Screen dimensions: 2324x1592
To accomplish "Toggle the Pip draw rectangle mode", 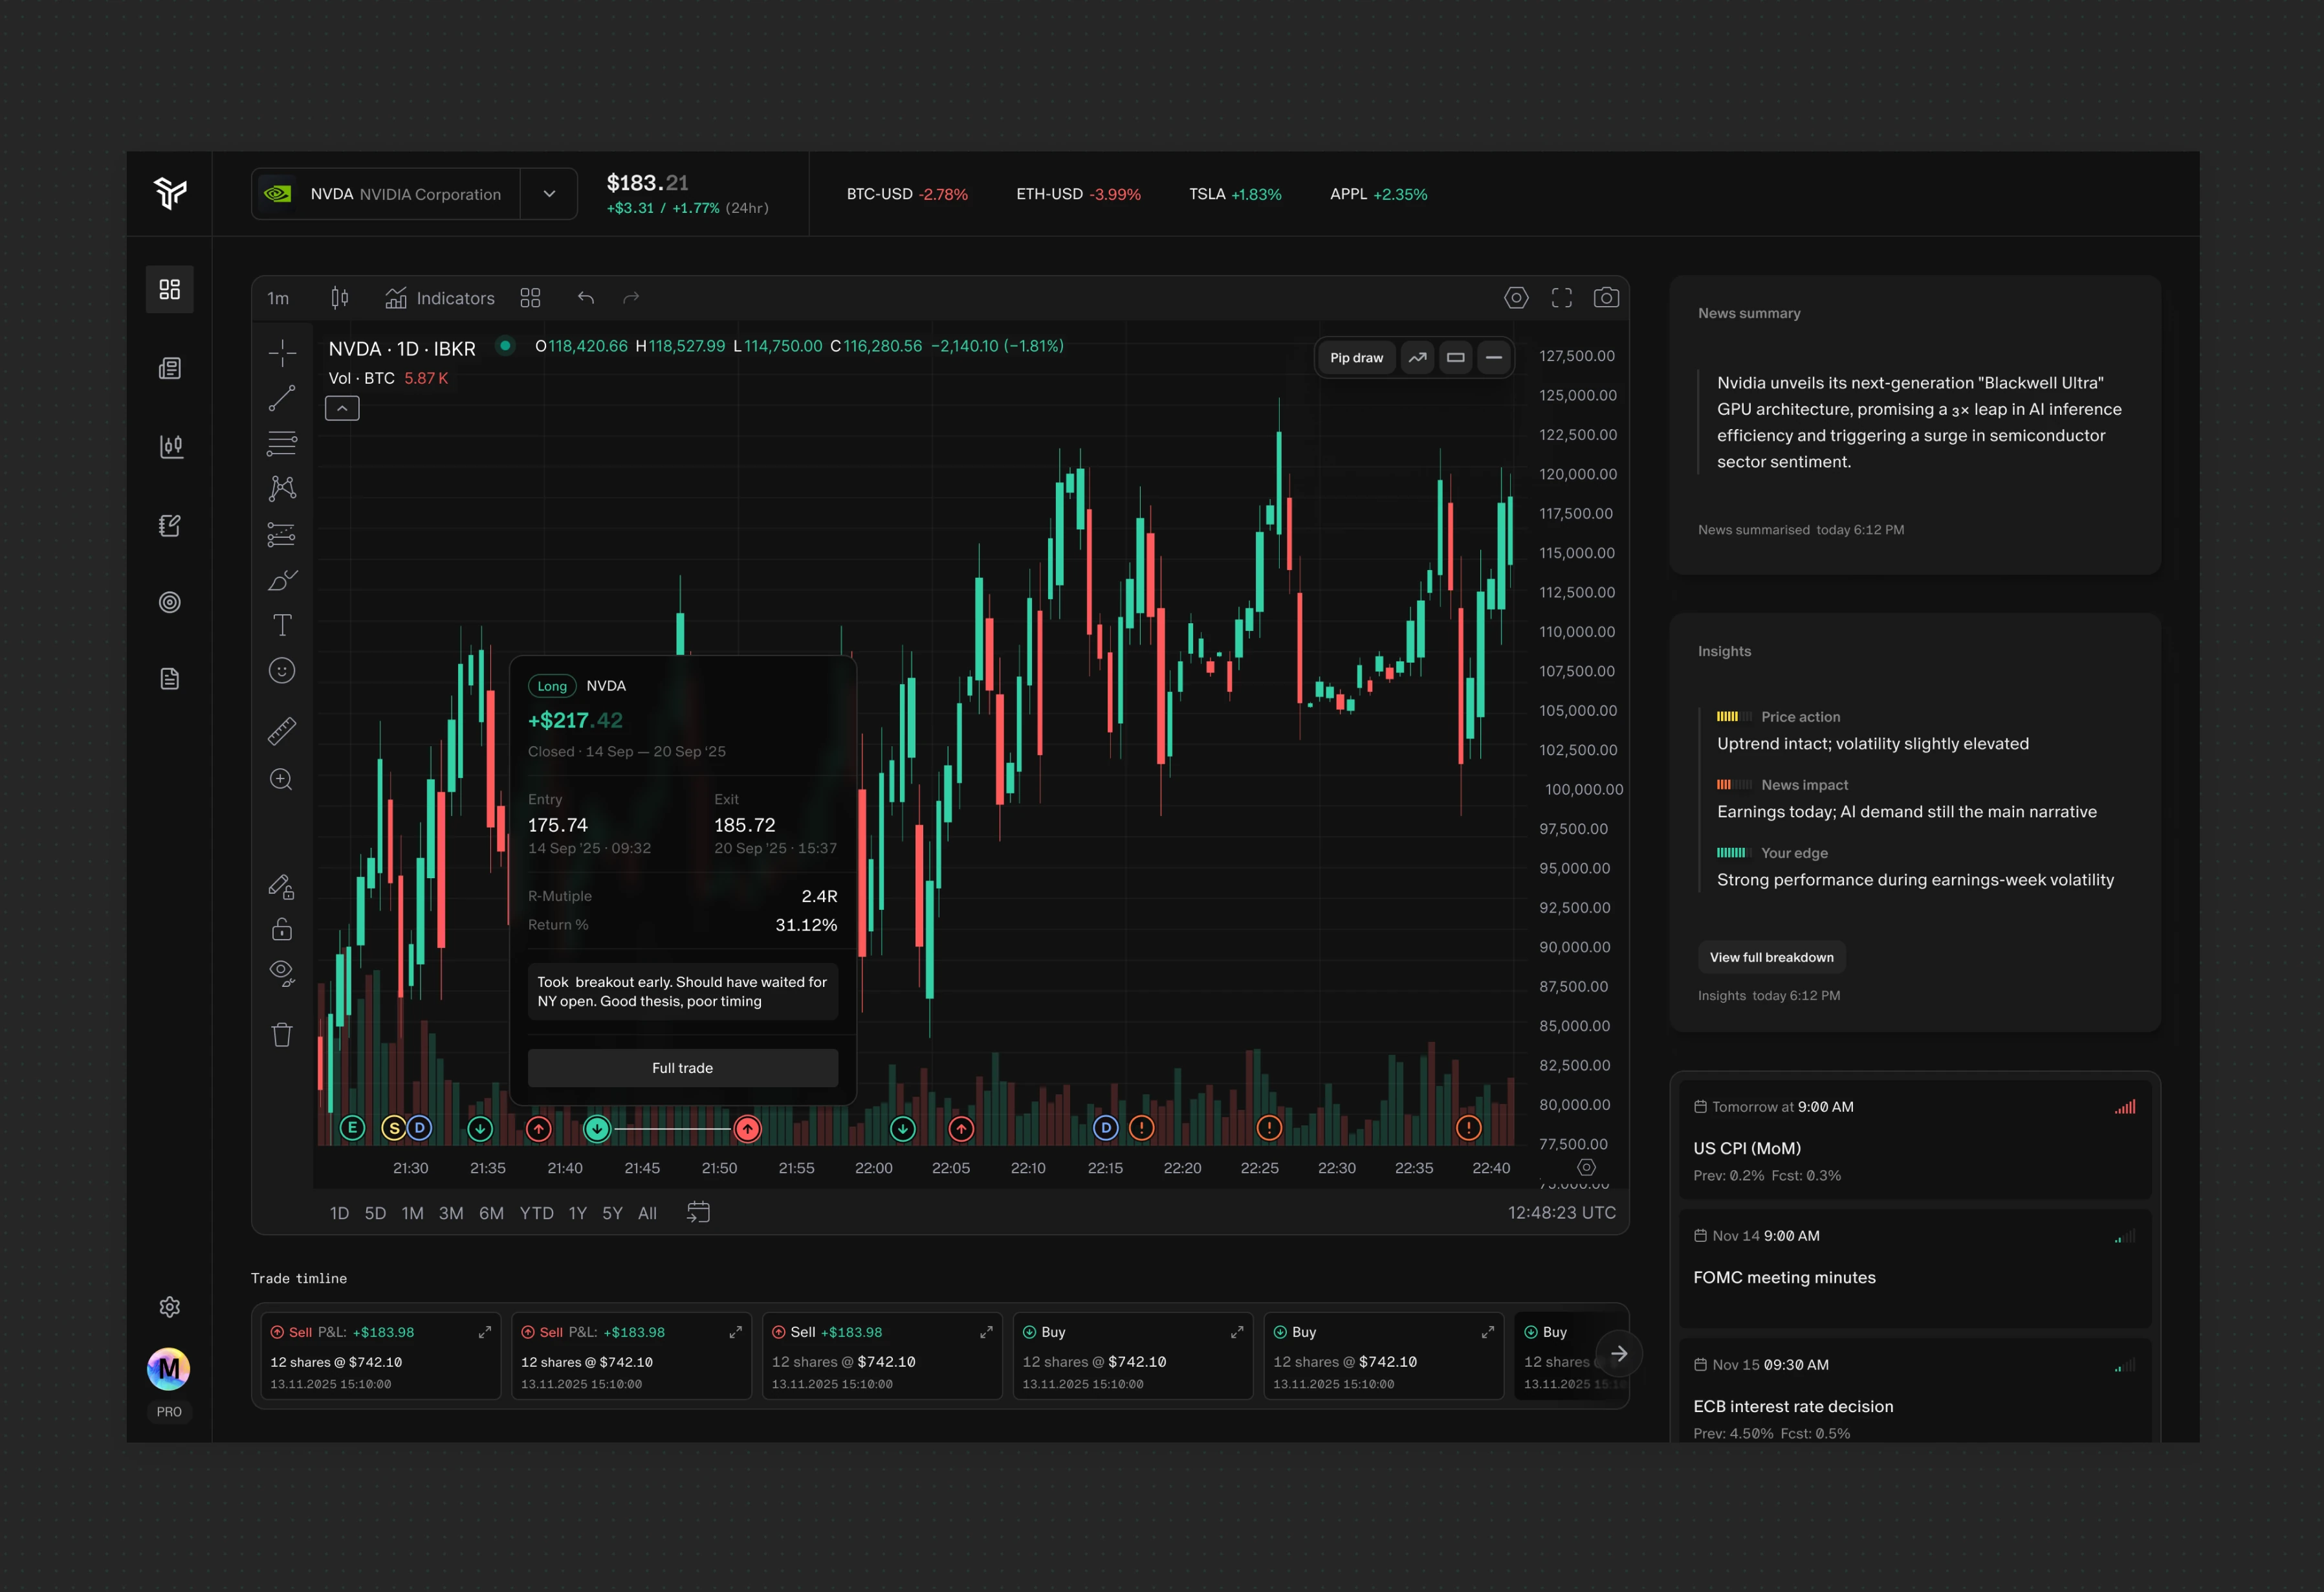I will [x=1456, y=357].
